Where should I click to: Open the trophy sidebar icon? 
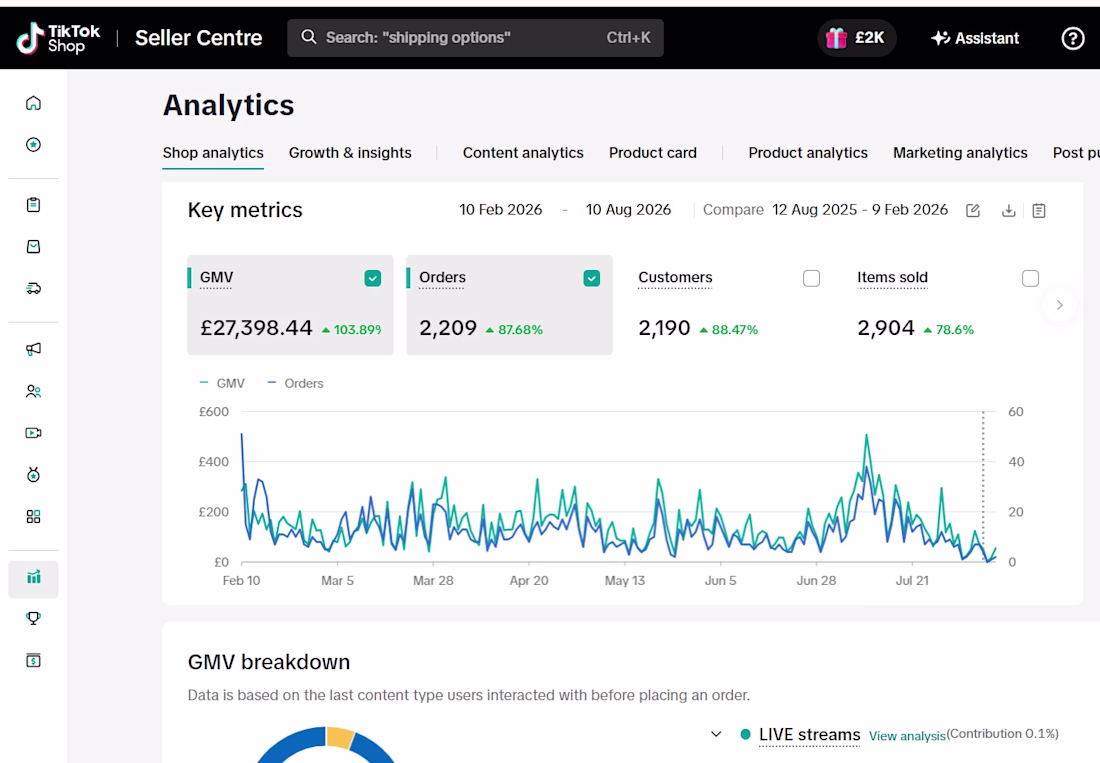33,619
